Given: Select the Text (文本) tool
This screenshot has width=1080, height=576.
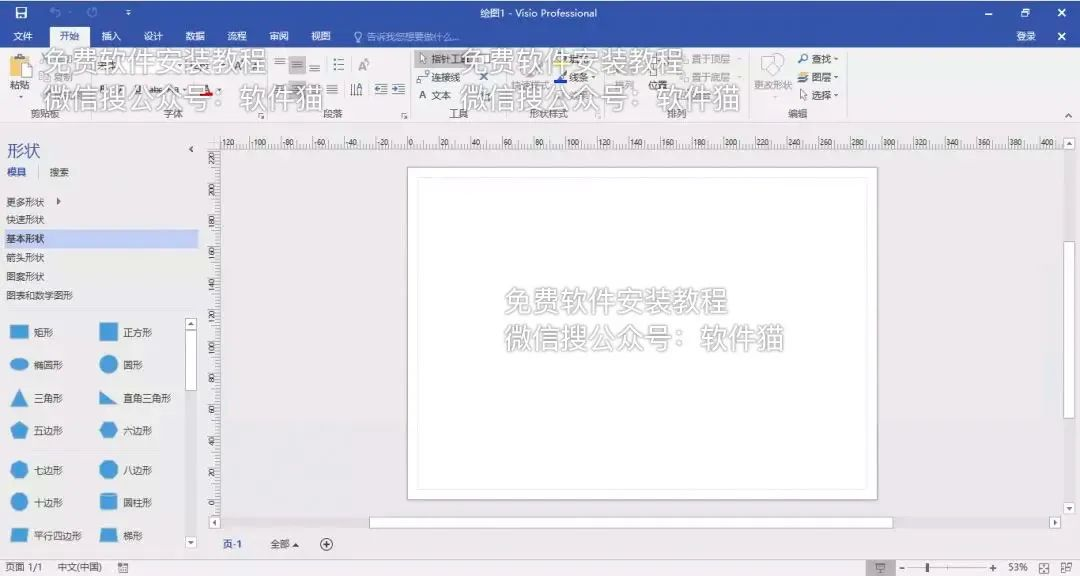Looking at the screenshot, I should click(x=438, y=94).
